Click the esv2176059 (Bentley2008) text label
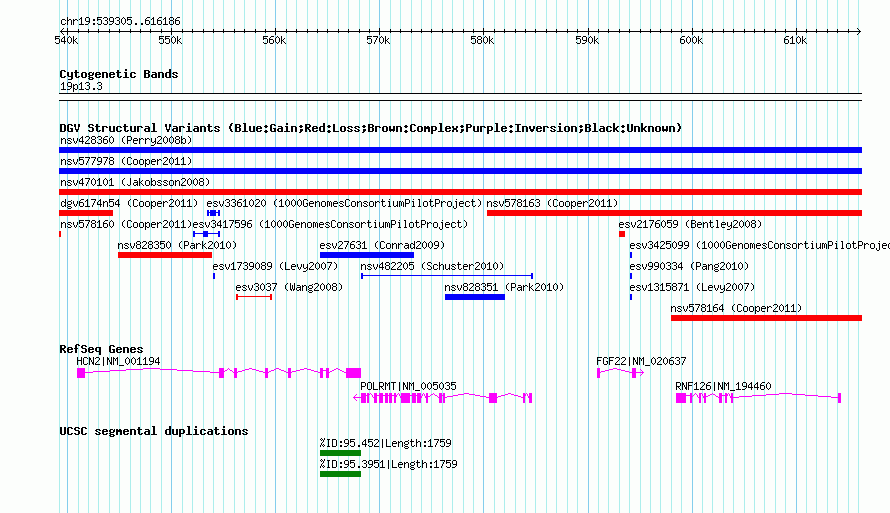Screen dimensions: 890x513 pyautogui.click(x=690, y=224)
